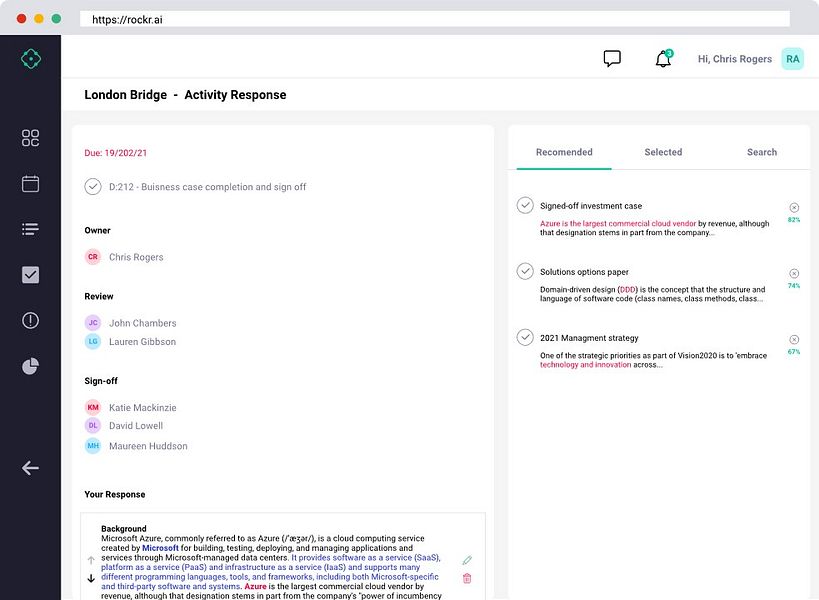The image size is (819, 600).
Task: Move the Background response up
Action: tap(91, 560)
